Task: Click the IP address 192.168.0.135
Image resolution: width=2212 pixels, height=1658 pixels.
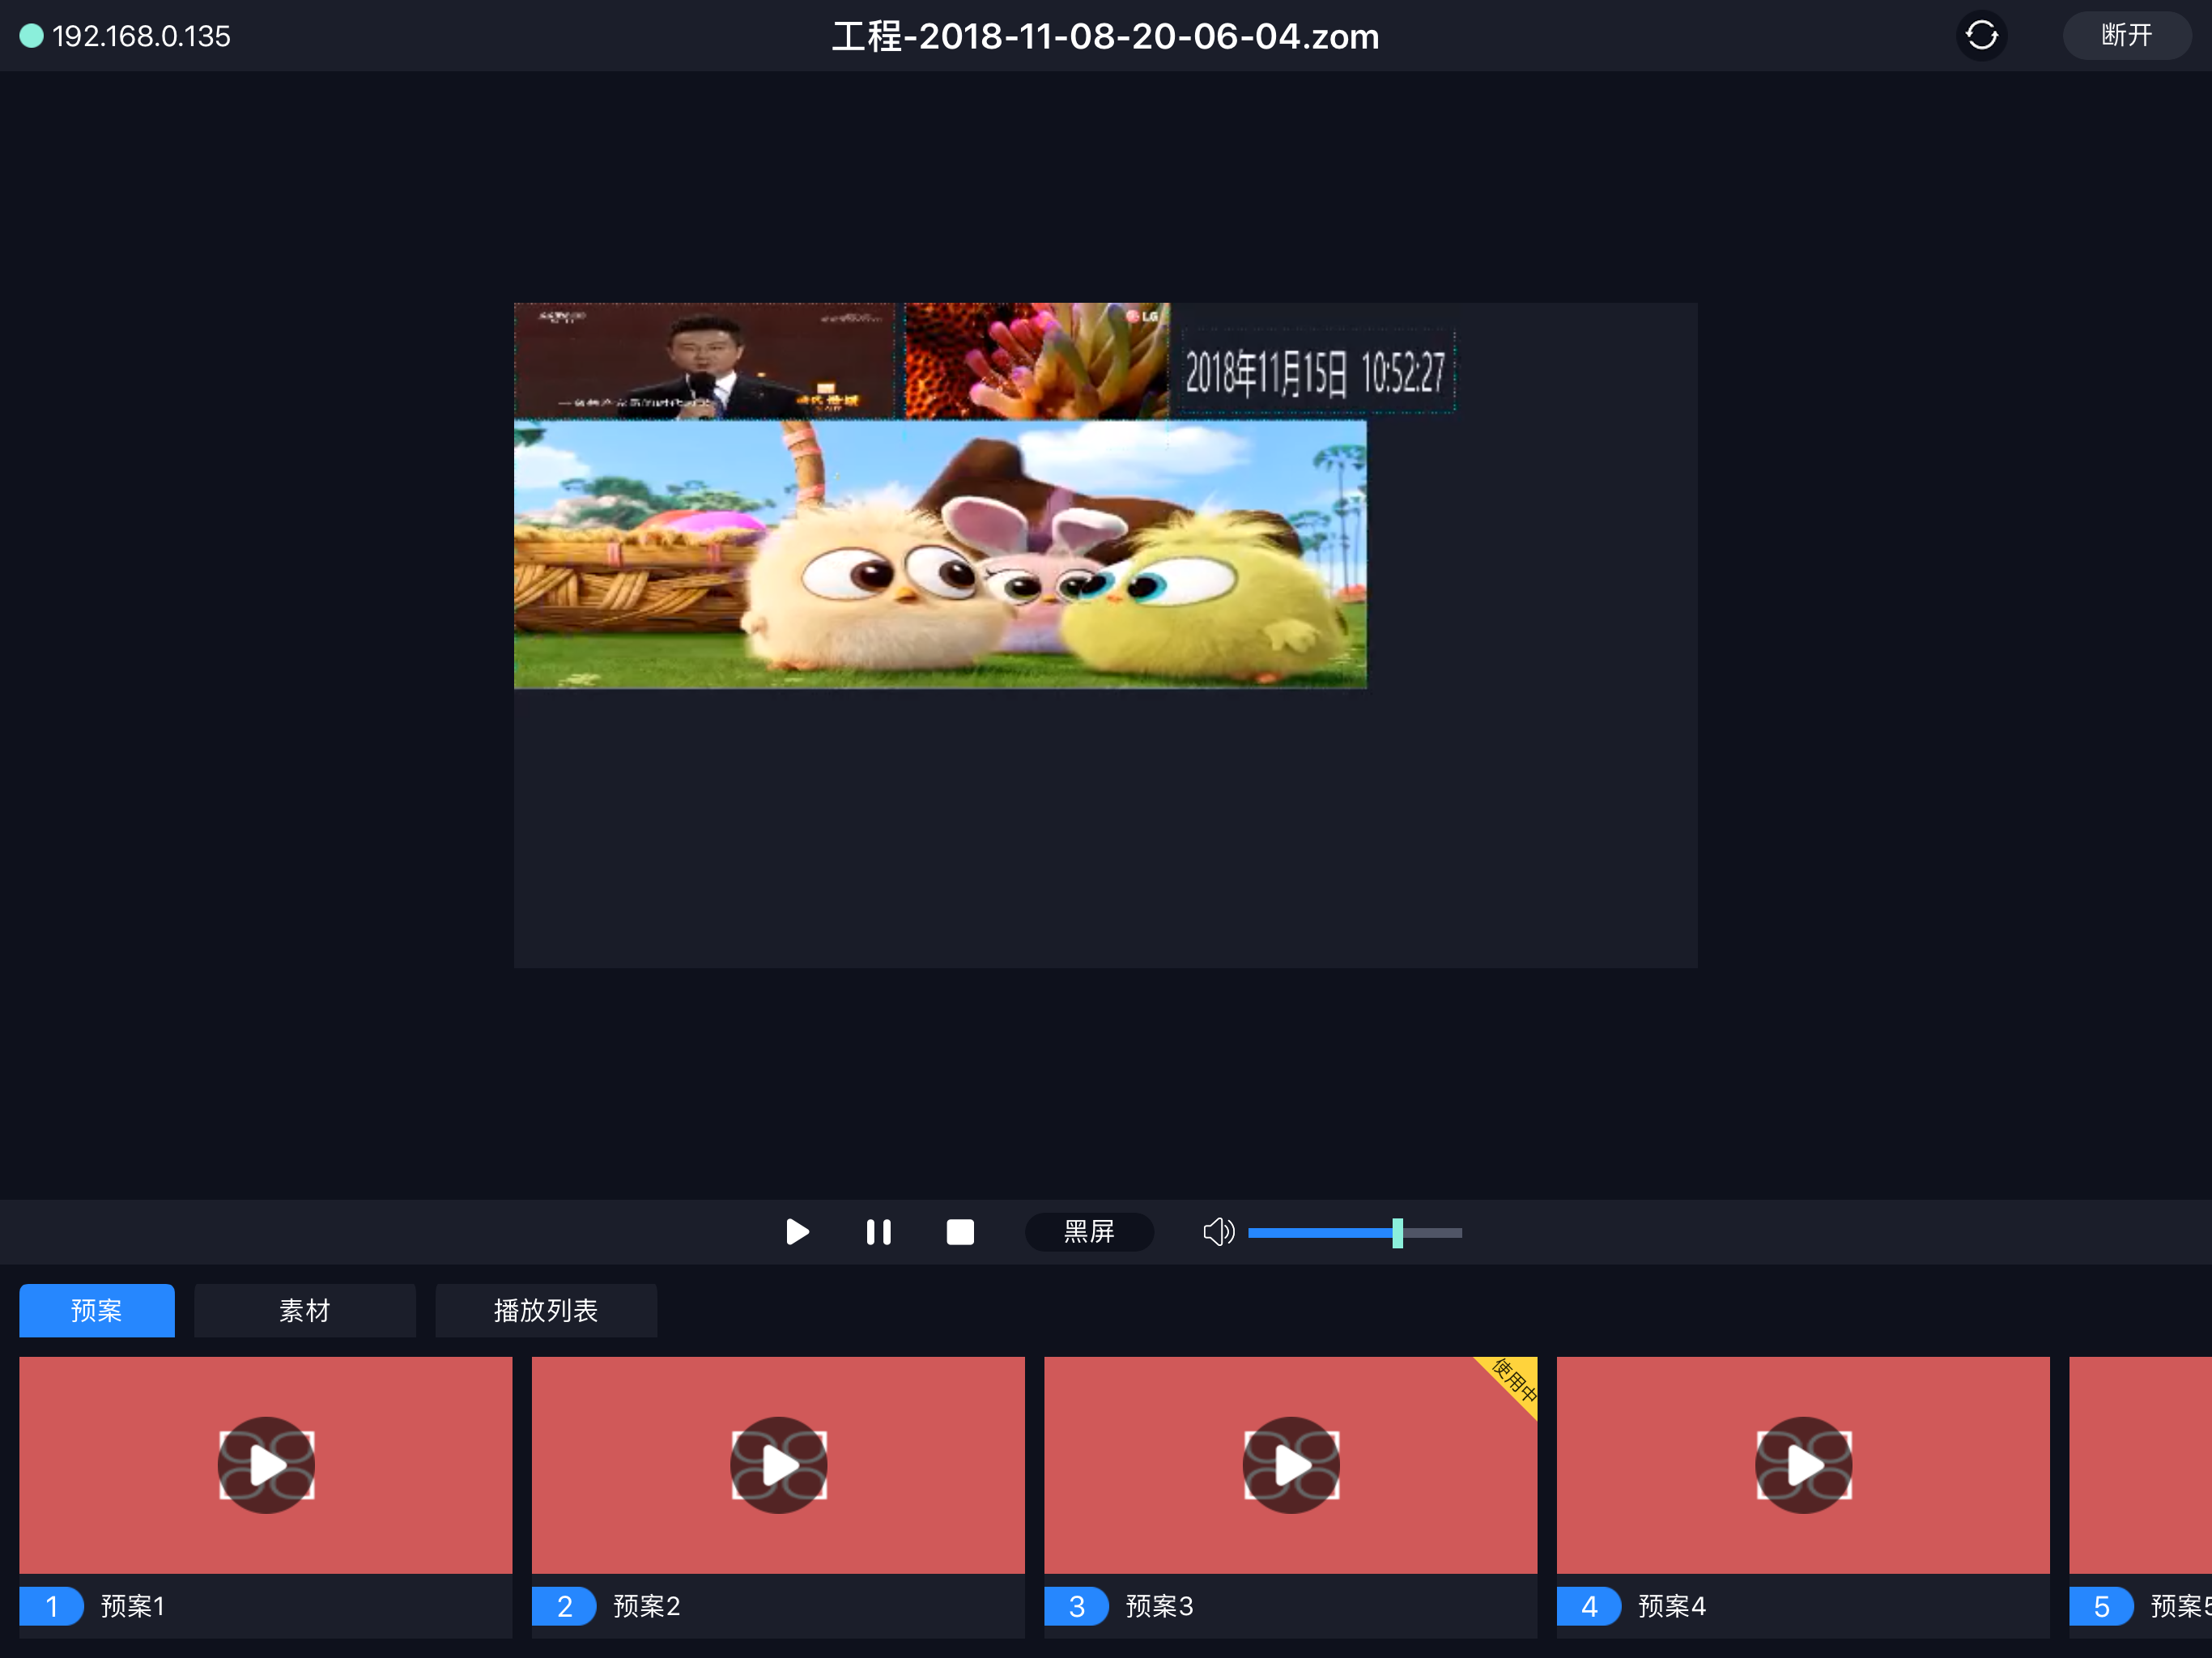Action: [x=141, y=36]
